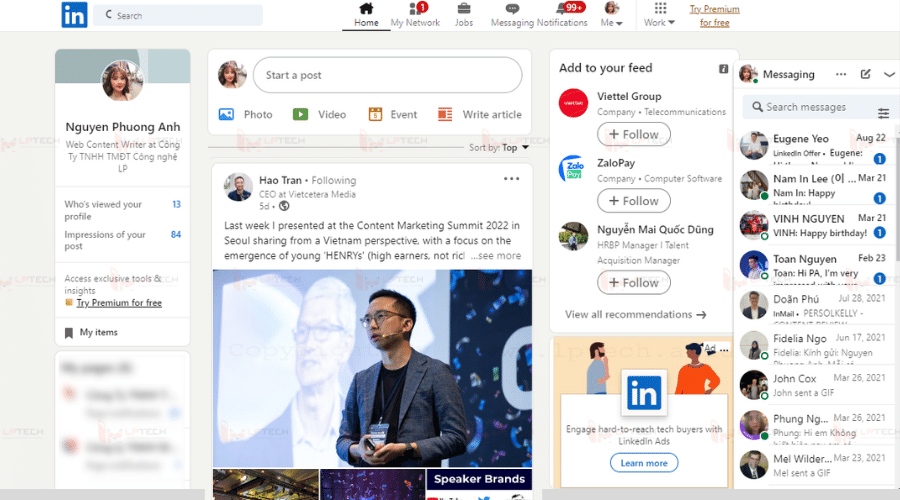
Task: Open the Jobs briefcase icon
Action: (464, 9)
